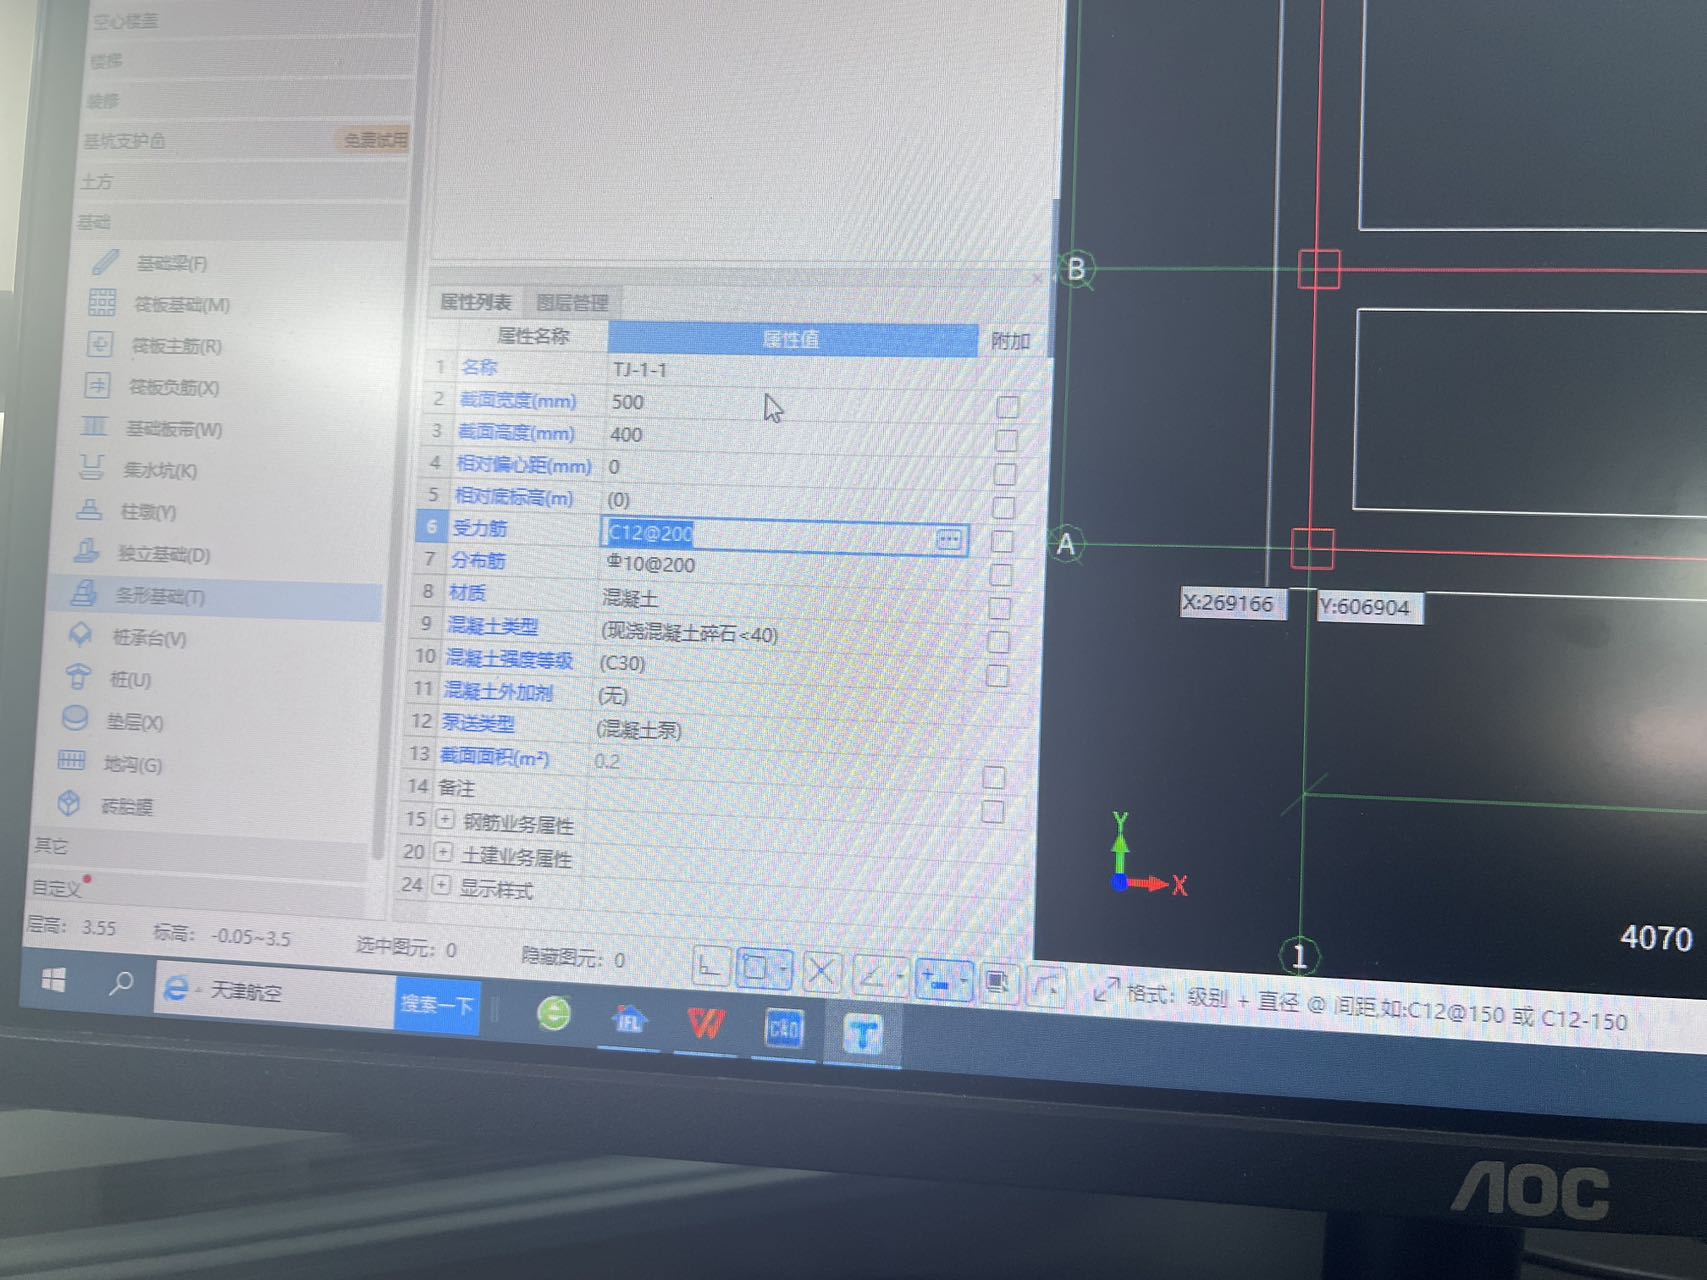This screenshot has height=1280, width=1707.
Task: Open the angle snap dropdown arrow
Action: (899, 976)
